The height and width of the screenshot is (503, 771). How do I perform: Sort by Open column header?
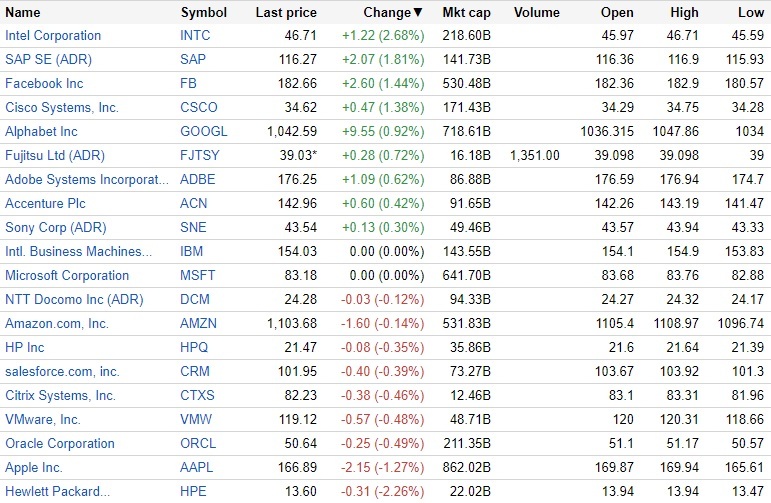[x=617, y=13]
